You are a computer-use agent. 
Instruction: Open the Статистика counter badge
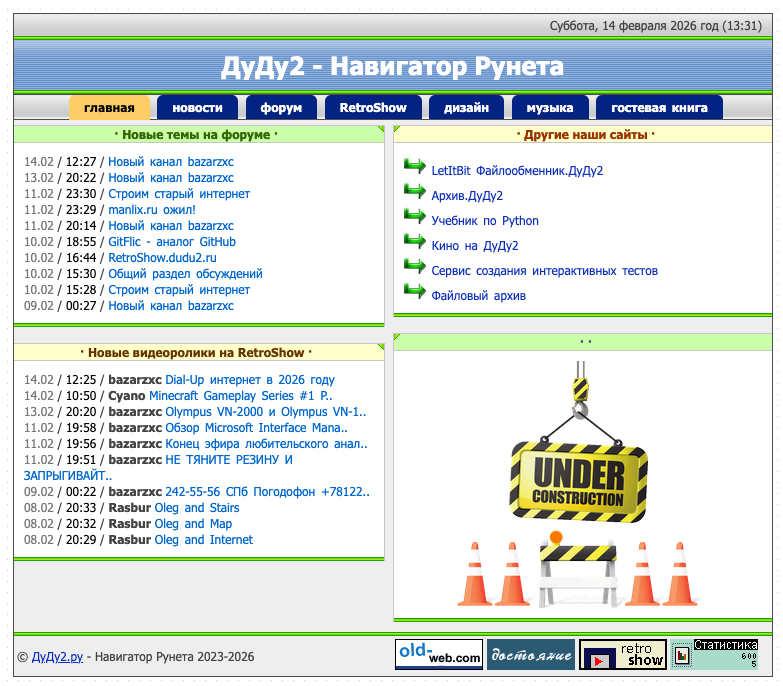tap(714, 655)
